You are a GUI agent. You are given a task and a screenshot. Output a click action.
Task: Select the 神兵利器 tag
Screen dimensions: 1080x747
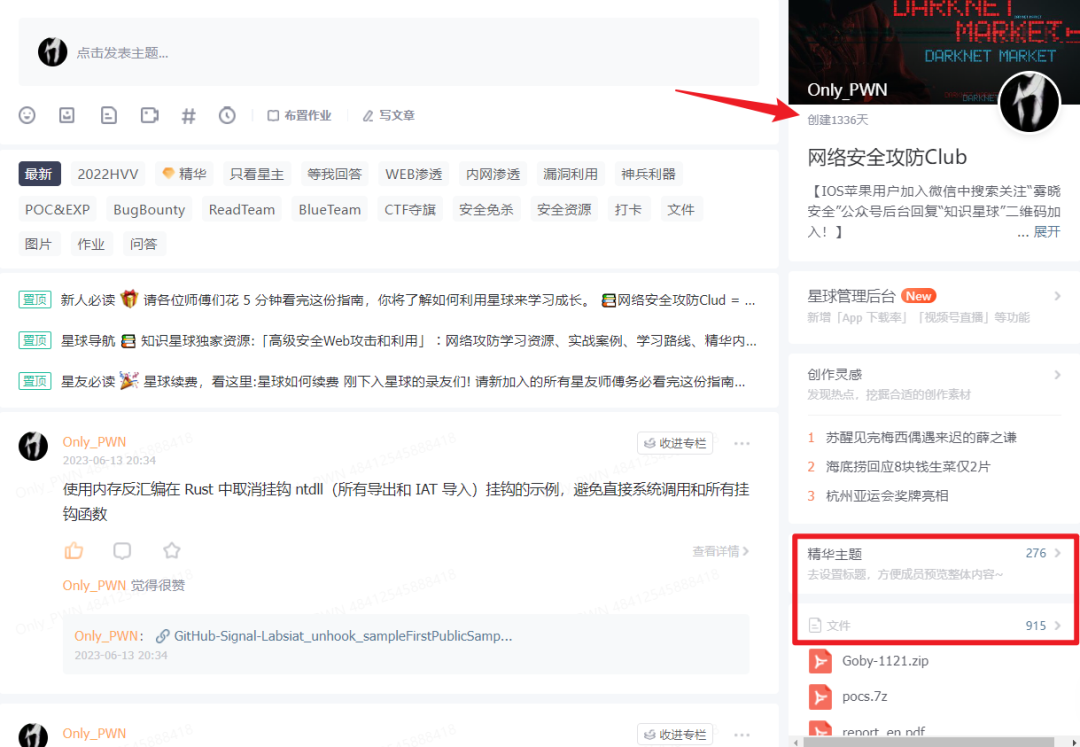coord(648,174)
